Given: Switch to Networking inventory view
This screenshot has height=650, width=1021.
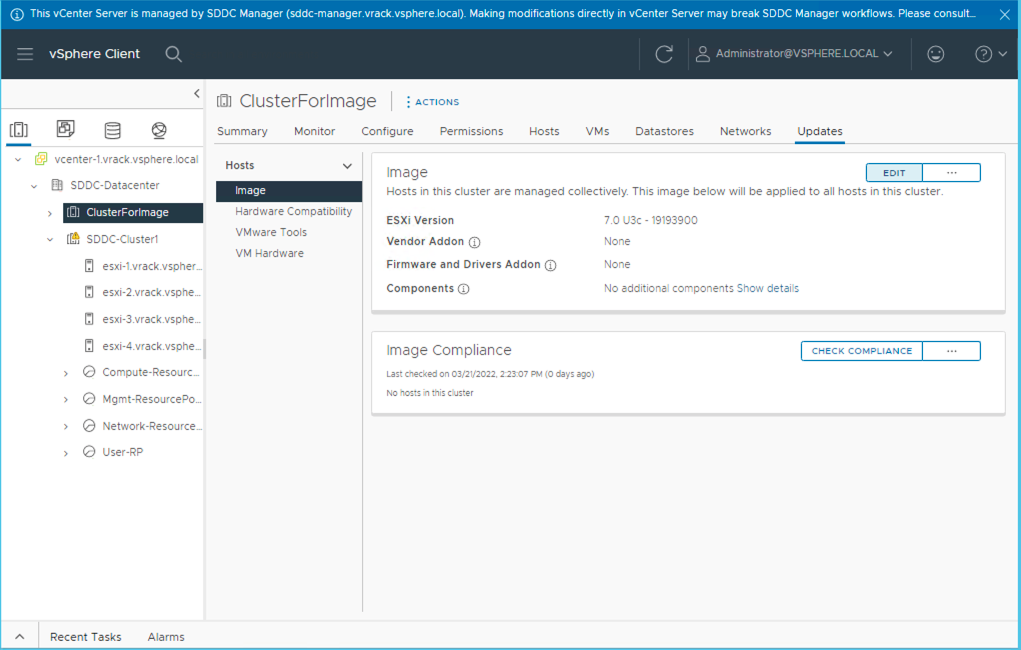Looking at the screenshot, I should click(159, 130).
